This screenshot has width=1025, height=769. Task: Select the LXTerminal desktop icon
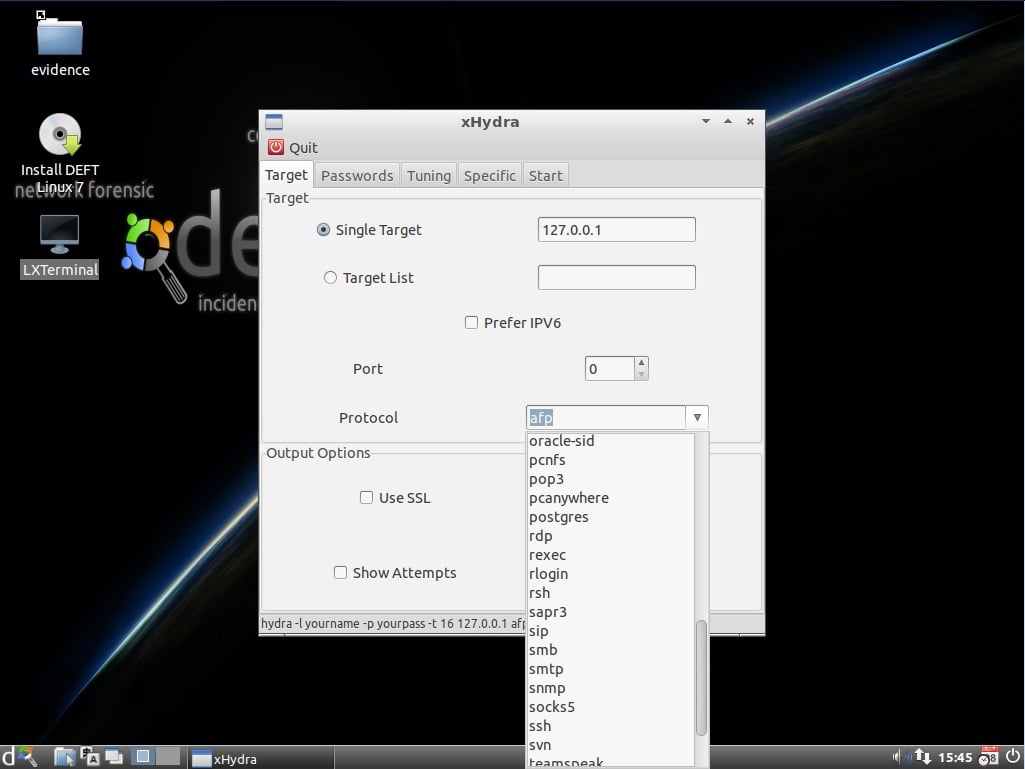(x=59, y=247)
